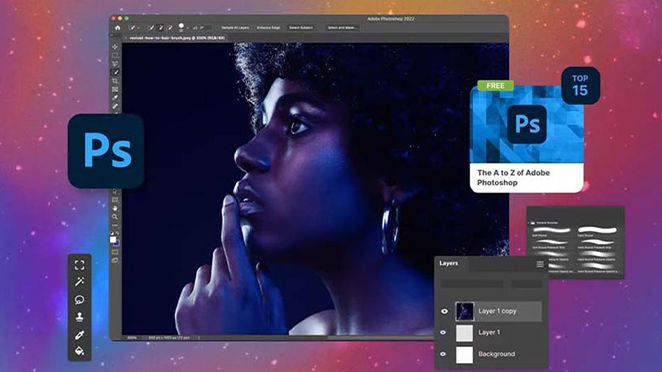
Task: Click the swap foreground and background colors icon
Action: (x=117, y=233)
